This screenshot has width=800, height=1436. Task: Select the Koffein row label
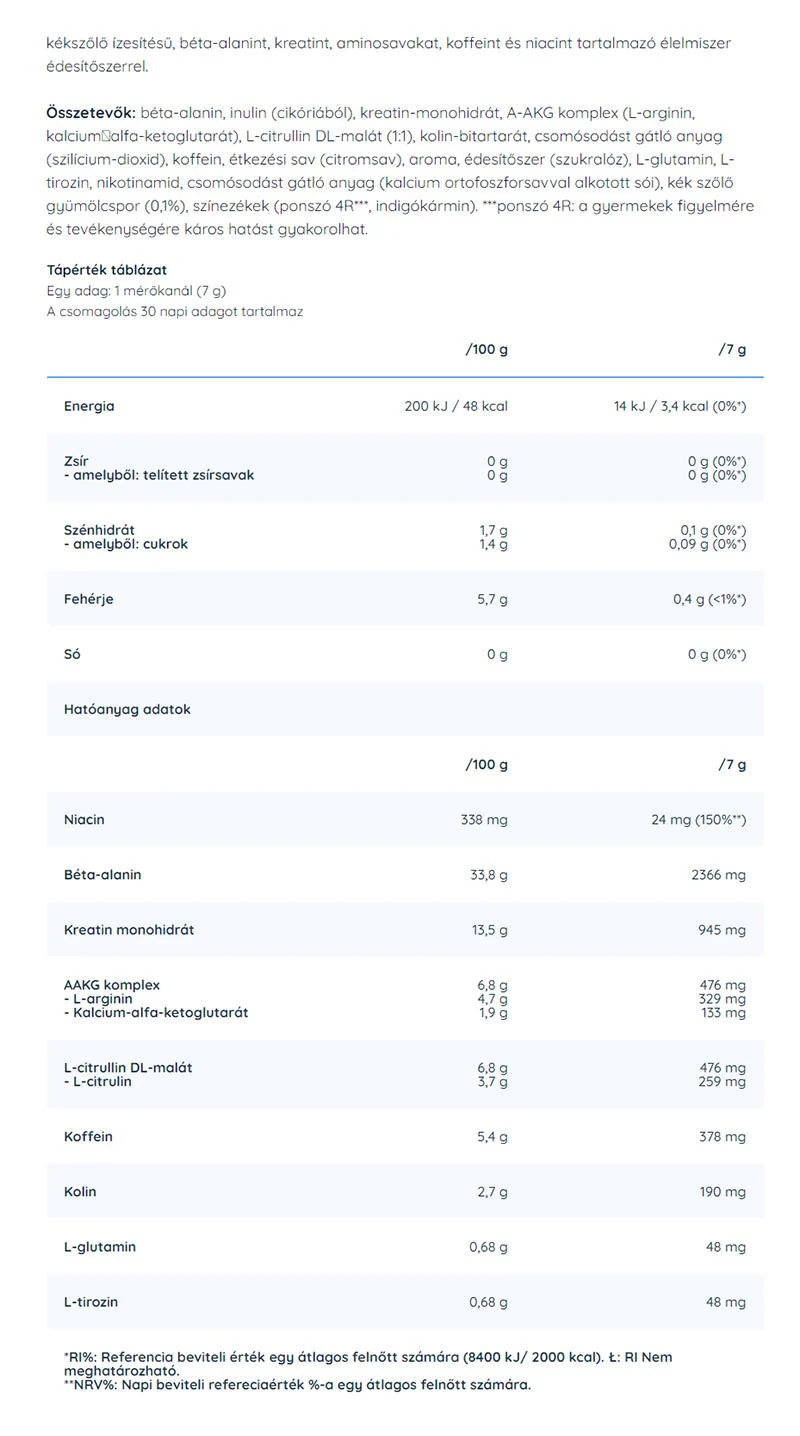click(88, 1136)
